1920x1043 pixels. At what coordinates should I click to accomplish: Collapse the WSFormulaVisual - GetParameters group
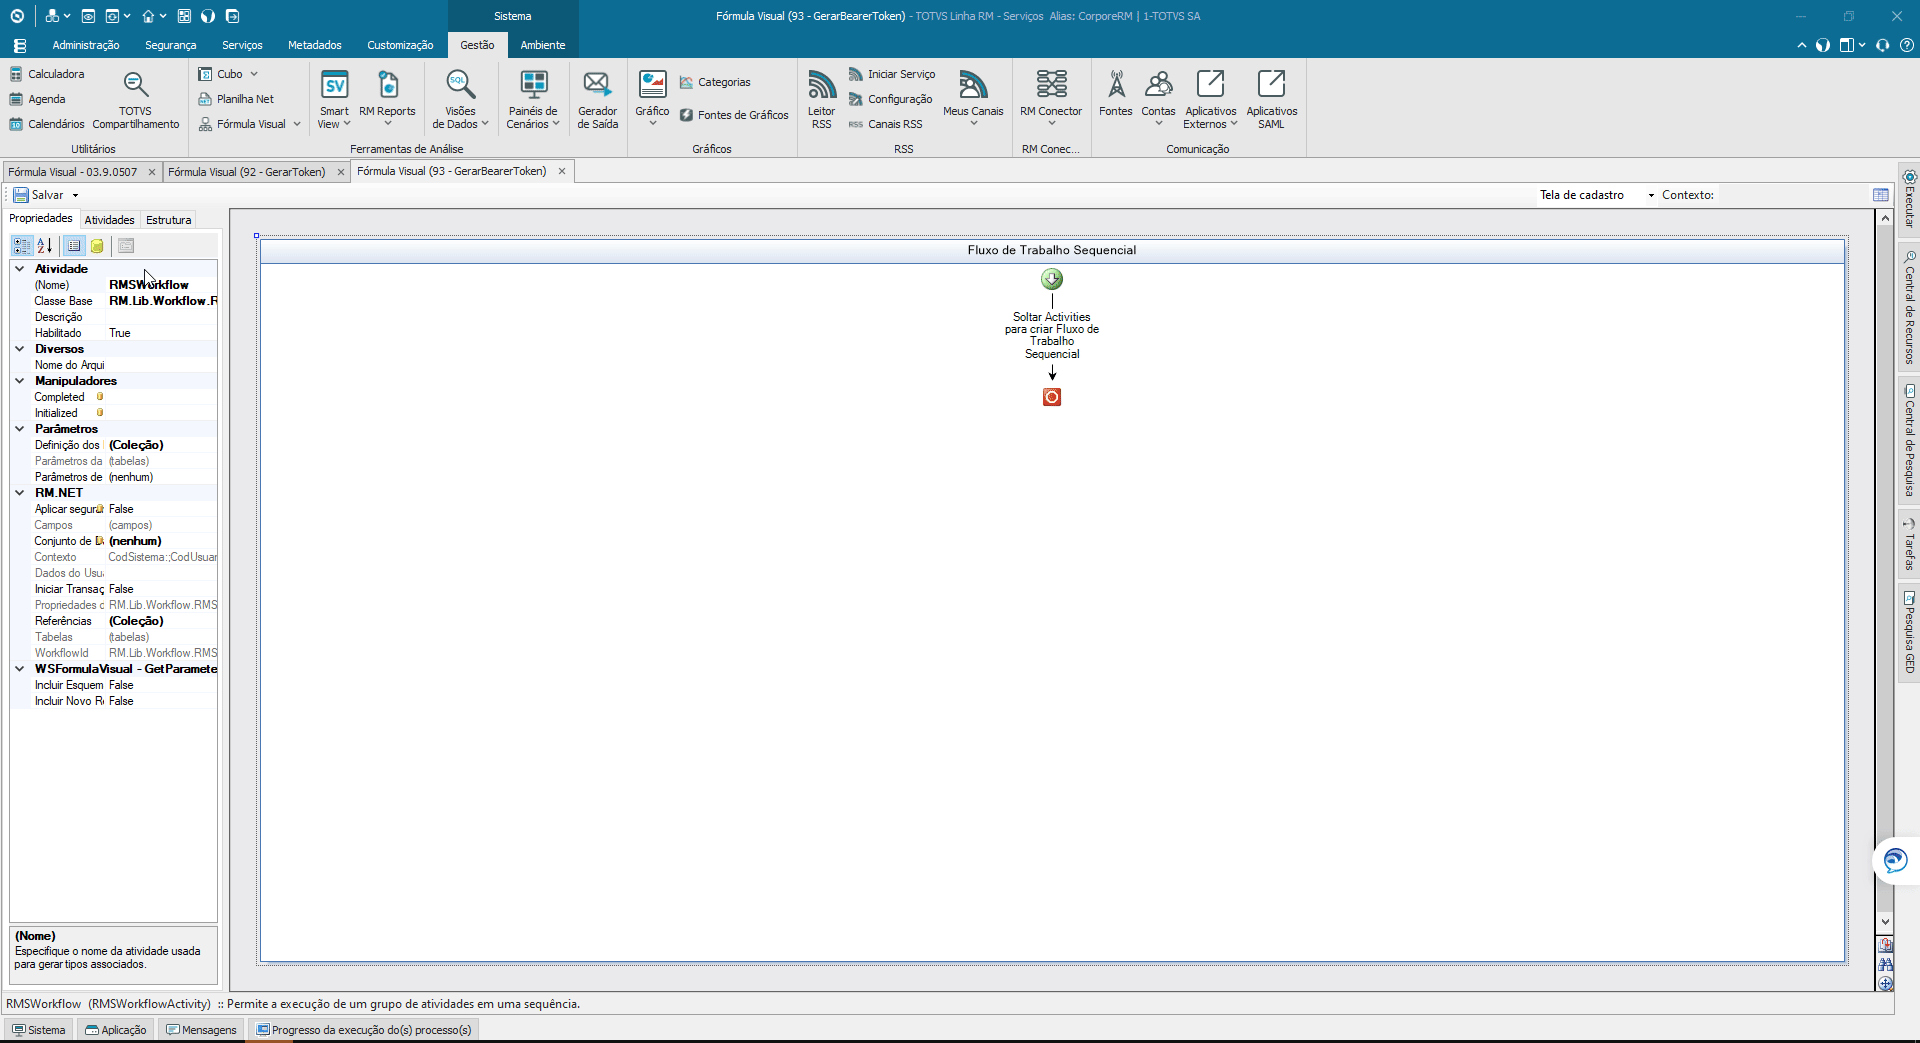click(x=19, y=669)
